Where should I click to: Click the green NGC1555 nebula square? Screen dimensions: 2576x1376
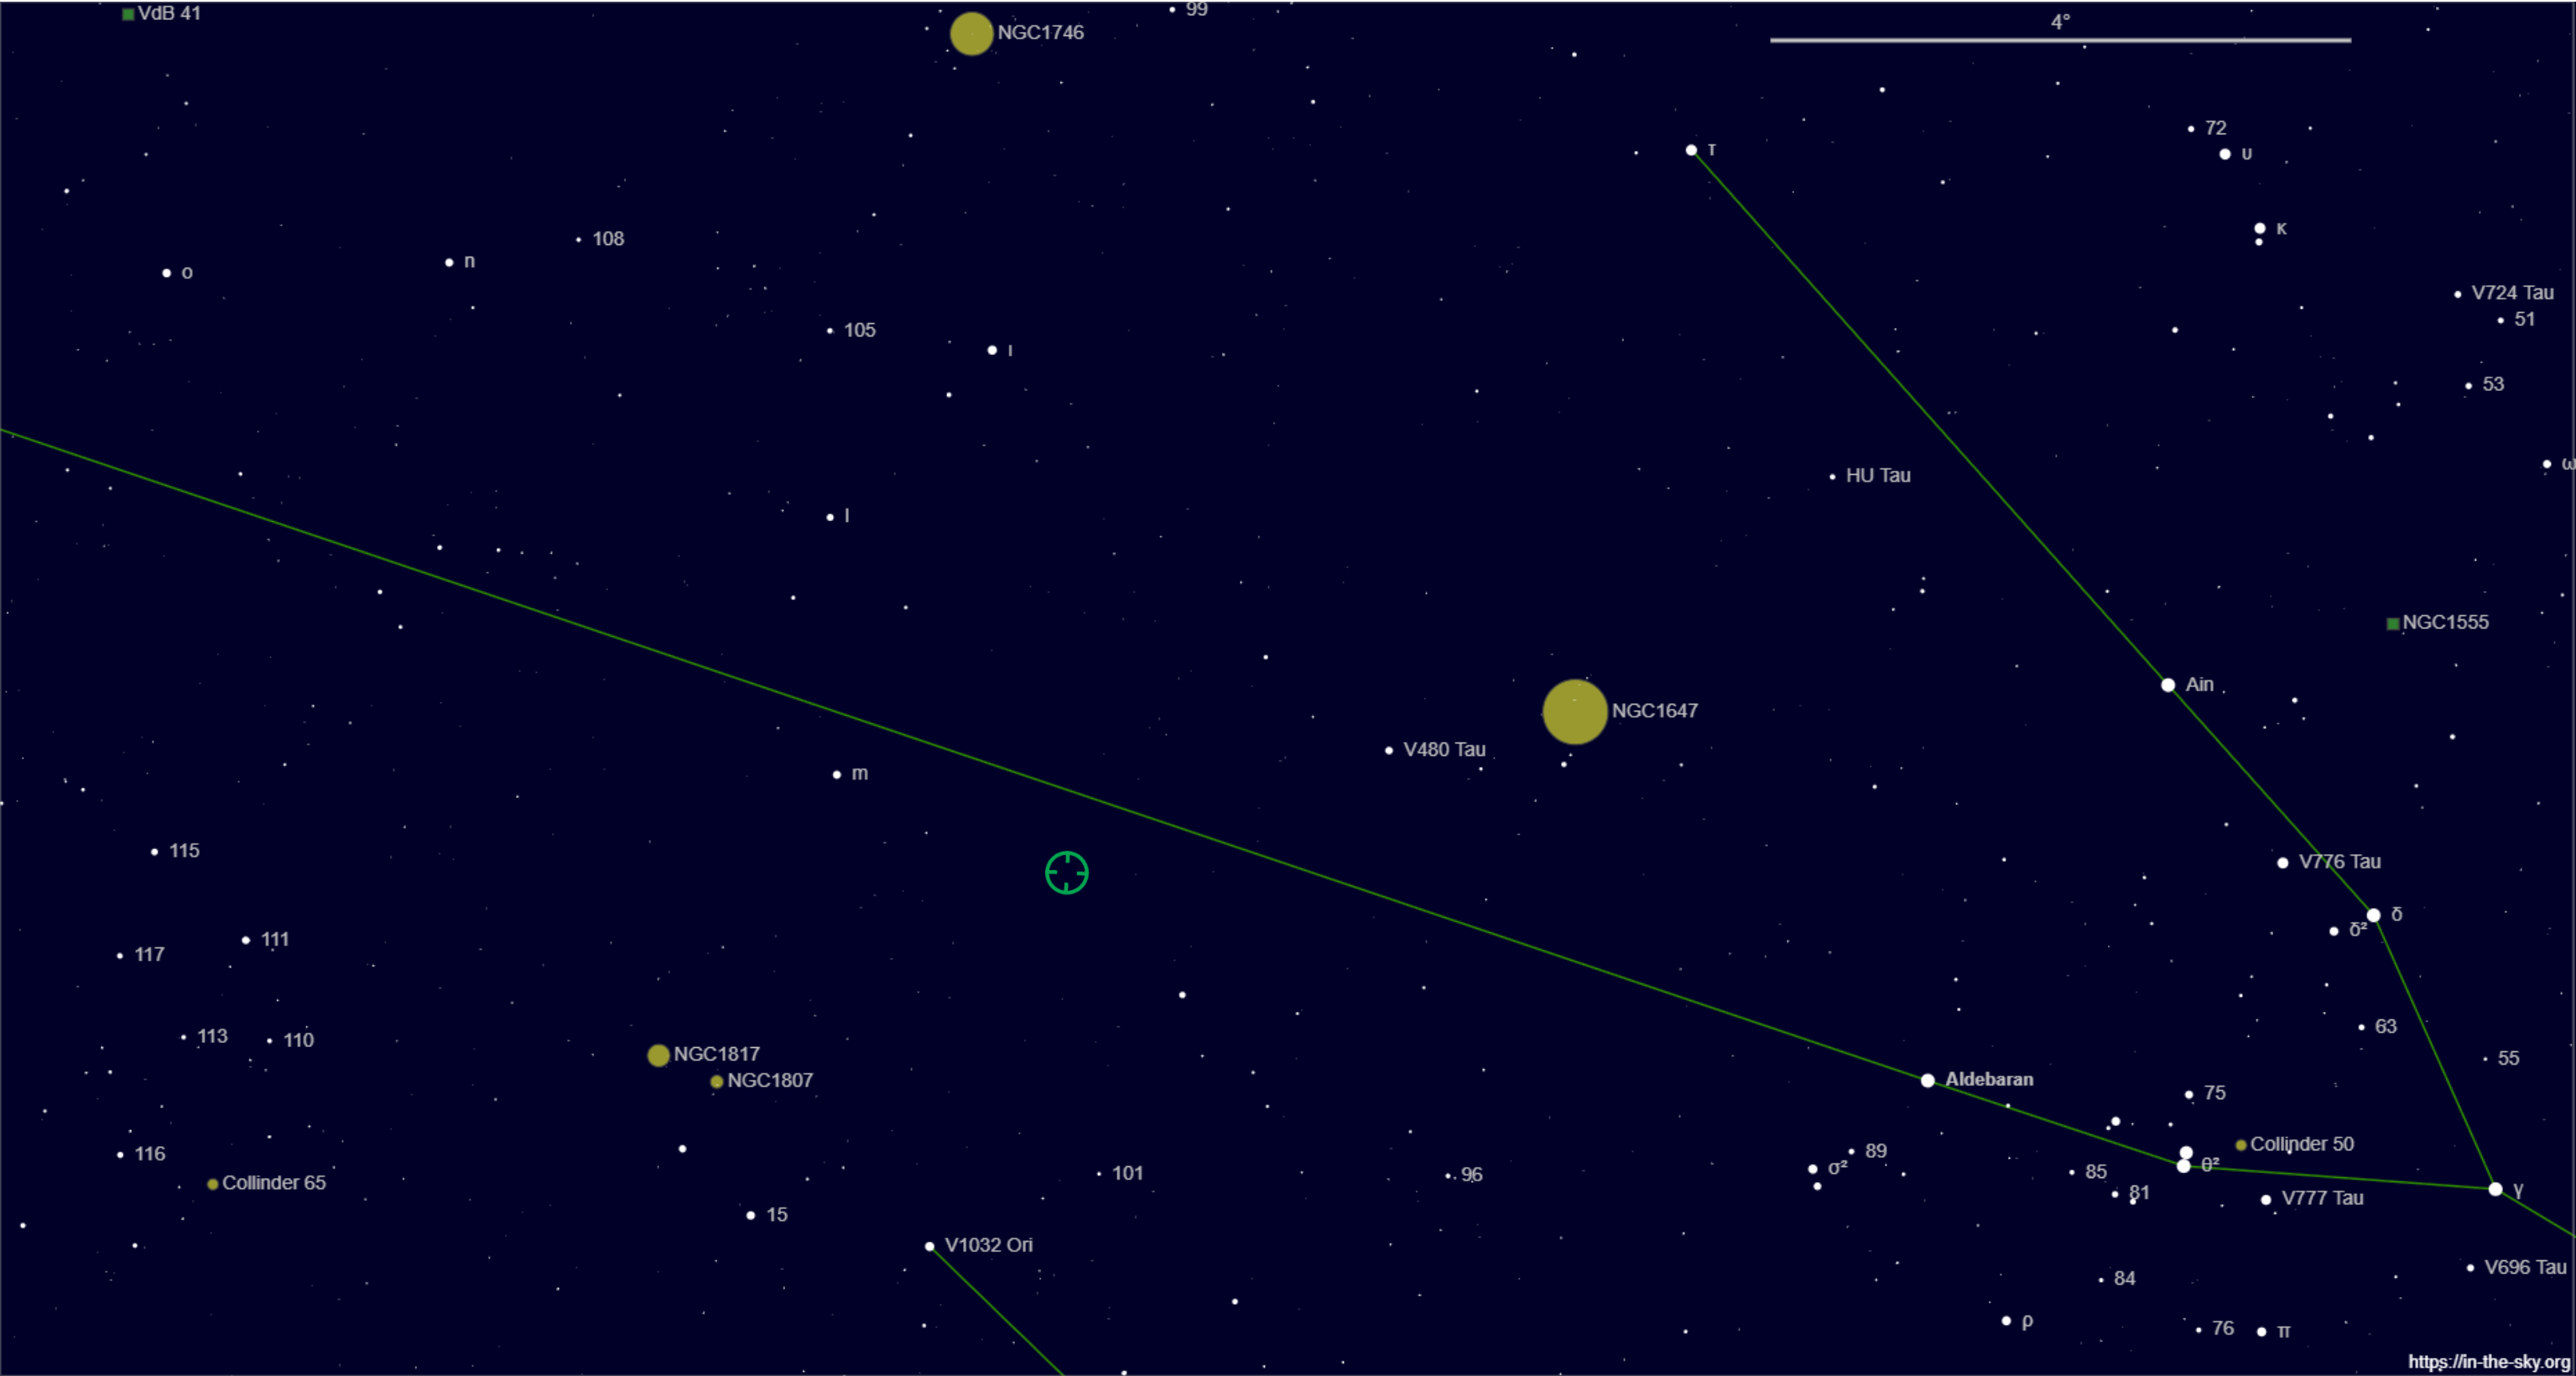point(2392,623)
